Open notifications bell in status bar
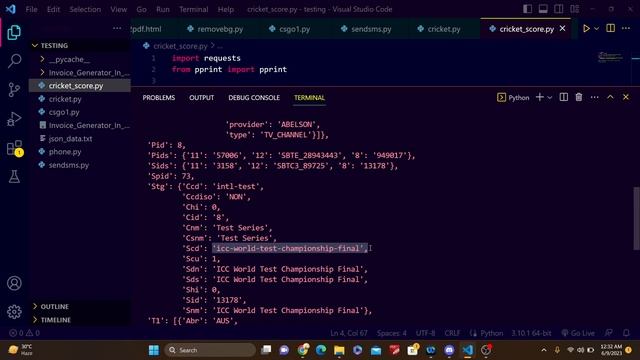 [x=626, y=333]
